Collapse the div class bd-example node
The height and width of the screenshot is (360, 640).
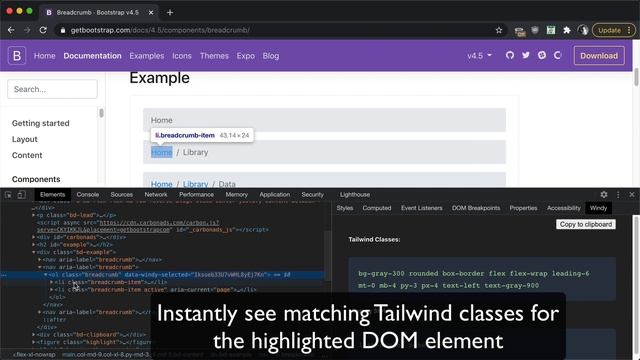click(34, 252)
